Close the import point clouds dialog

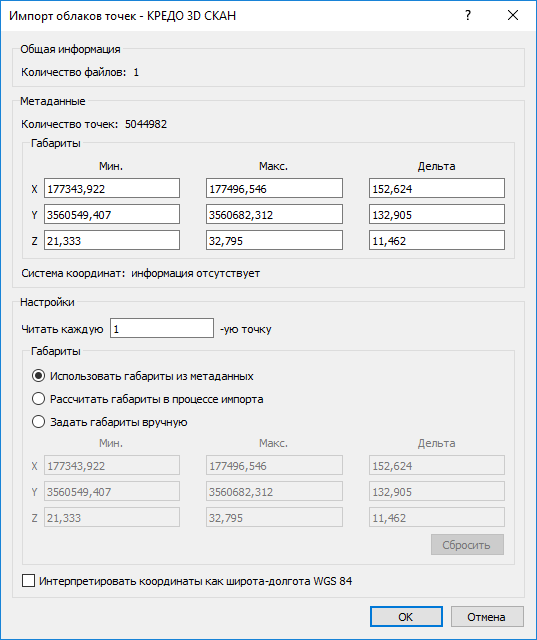(513, 16)
